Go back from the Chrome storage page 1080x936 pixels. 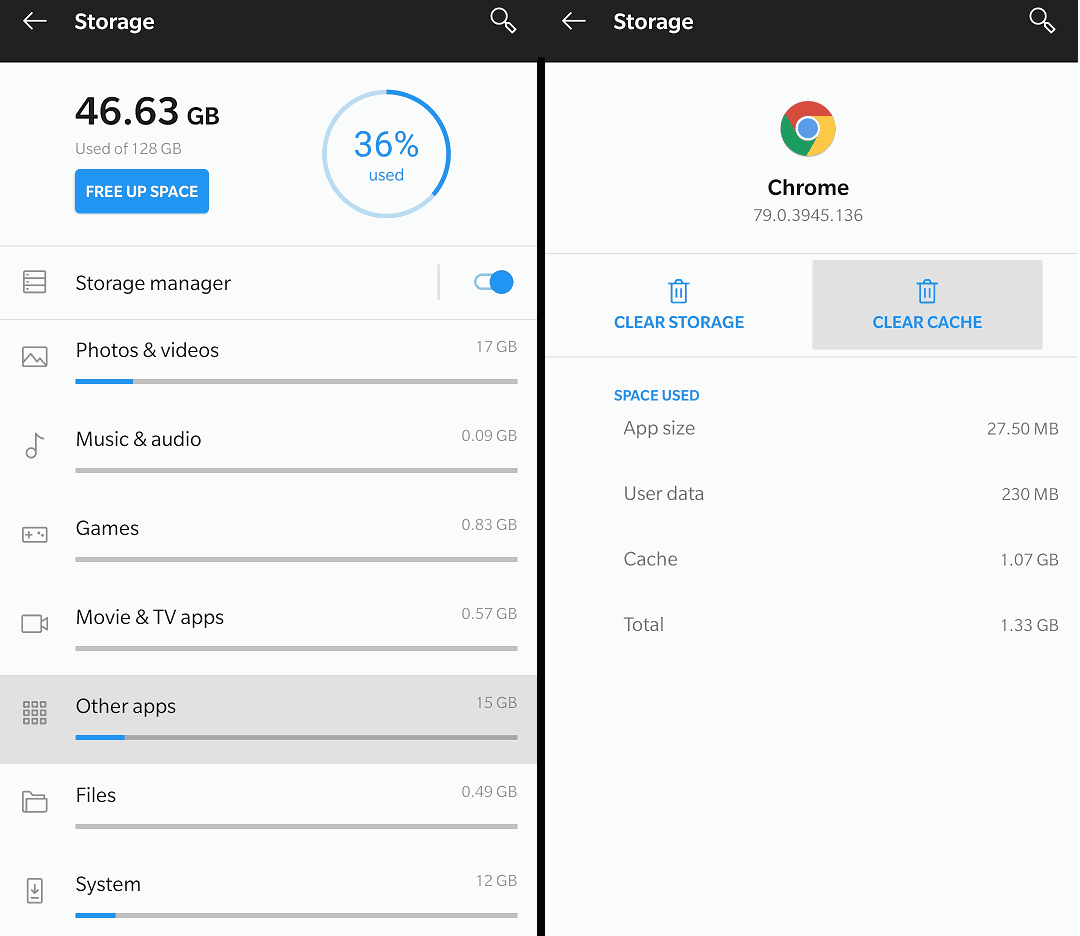point(573,20)
